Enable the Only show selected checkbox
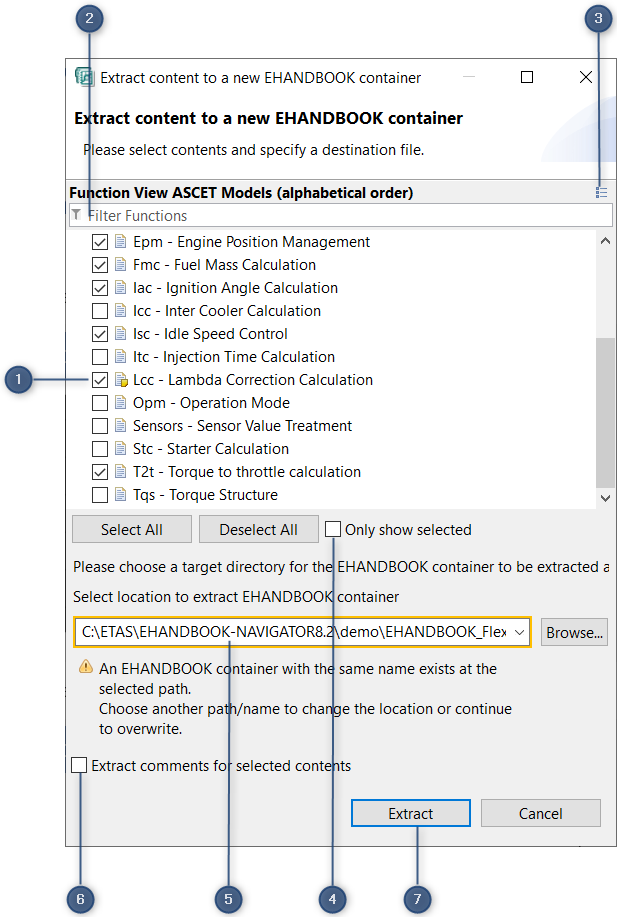The image size is (617, 917). click(x=335, y=529)
